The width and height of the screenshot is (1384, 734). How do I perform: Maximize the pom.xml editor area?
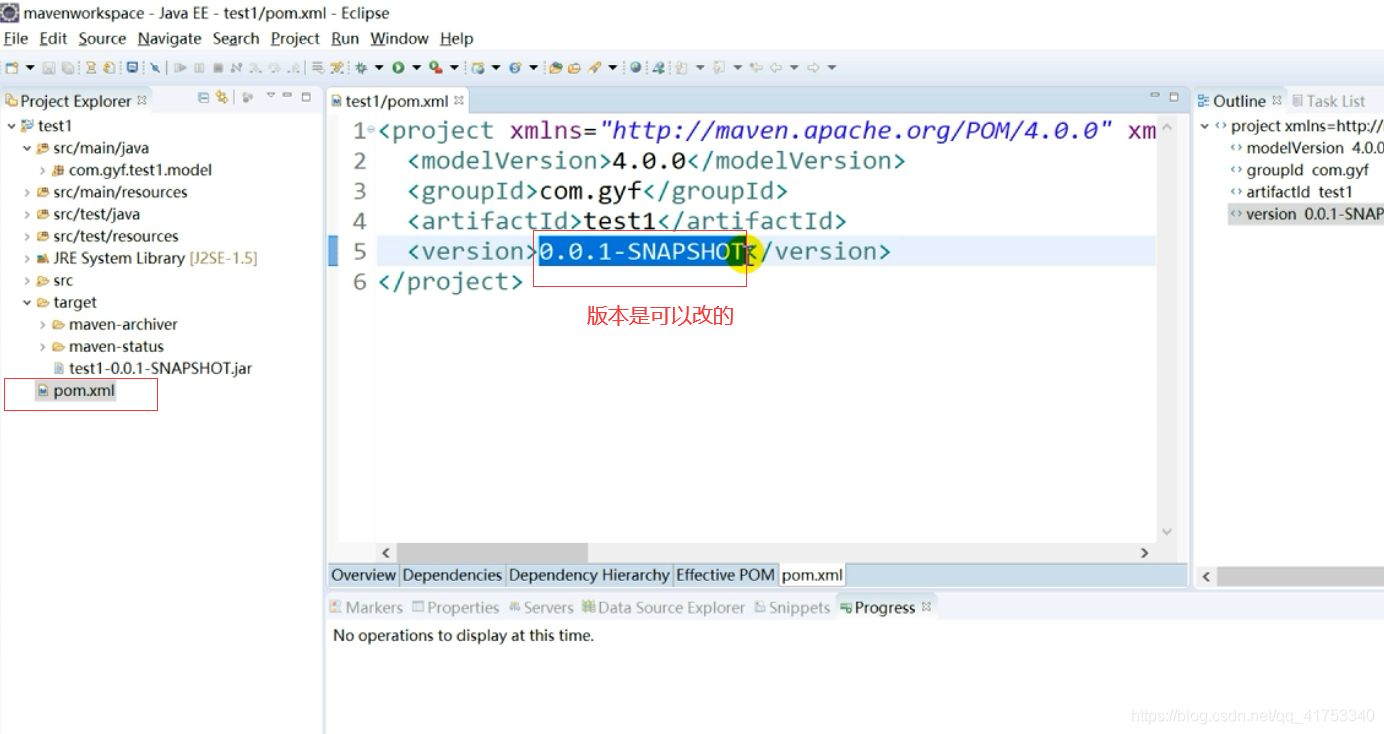(x=1174, y=97)
